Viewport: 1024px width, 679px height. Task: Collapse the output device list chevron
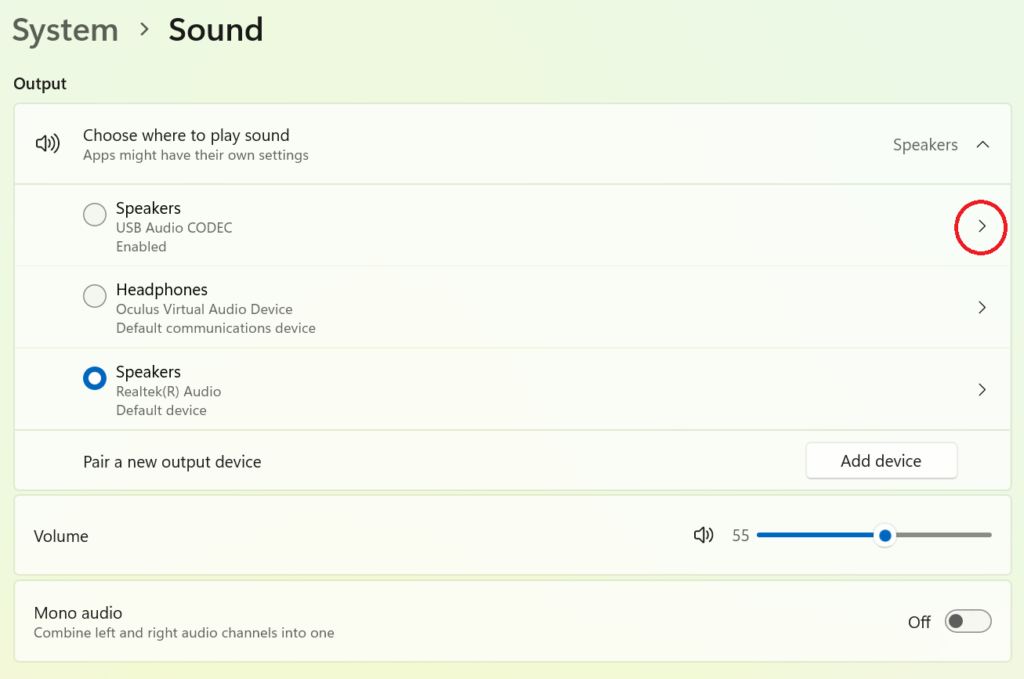982,145
